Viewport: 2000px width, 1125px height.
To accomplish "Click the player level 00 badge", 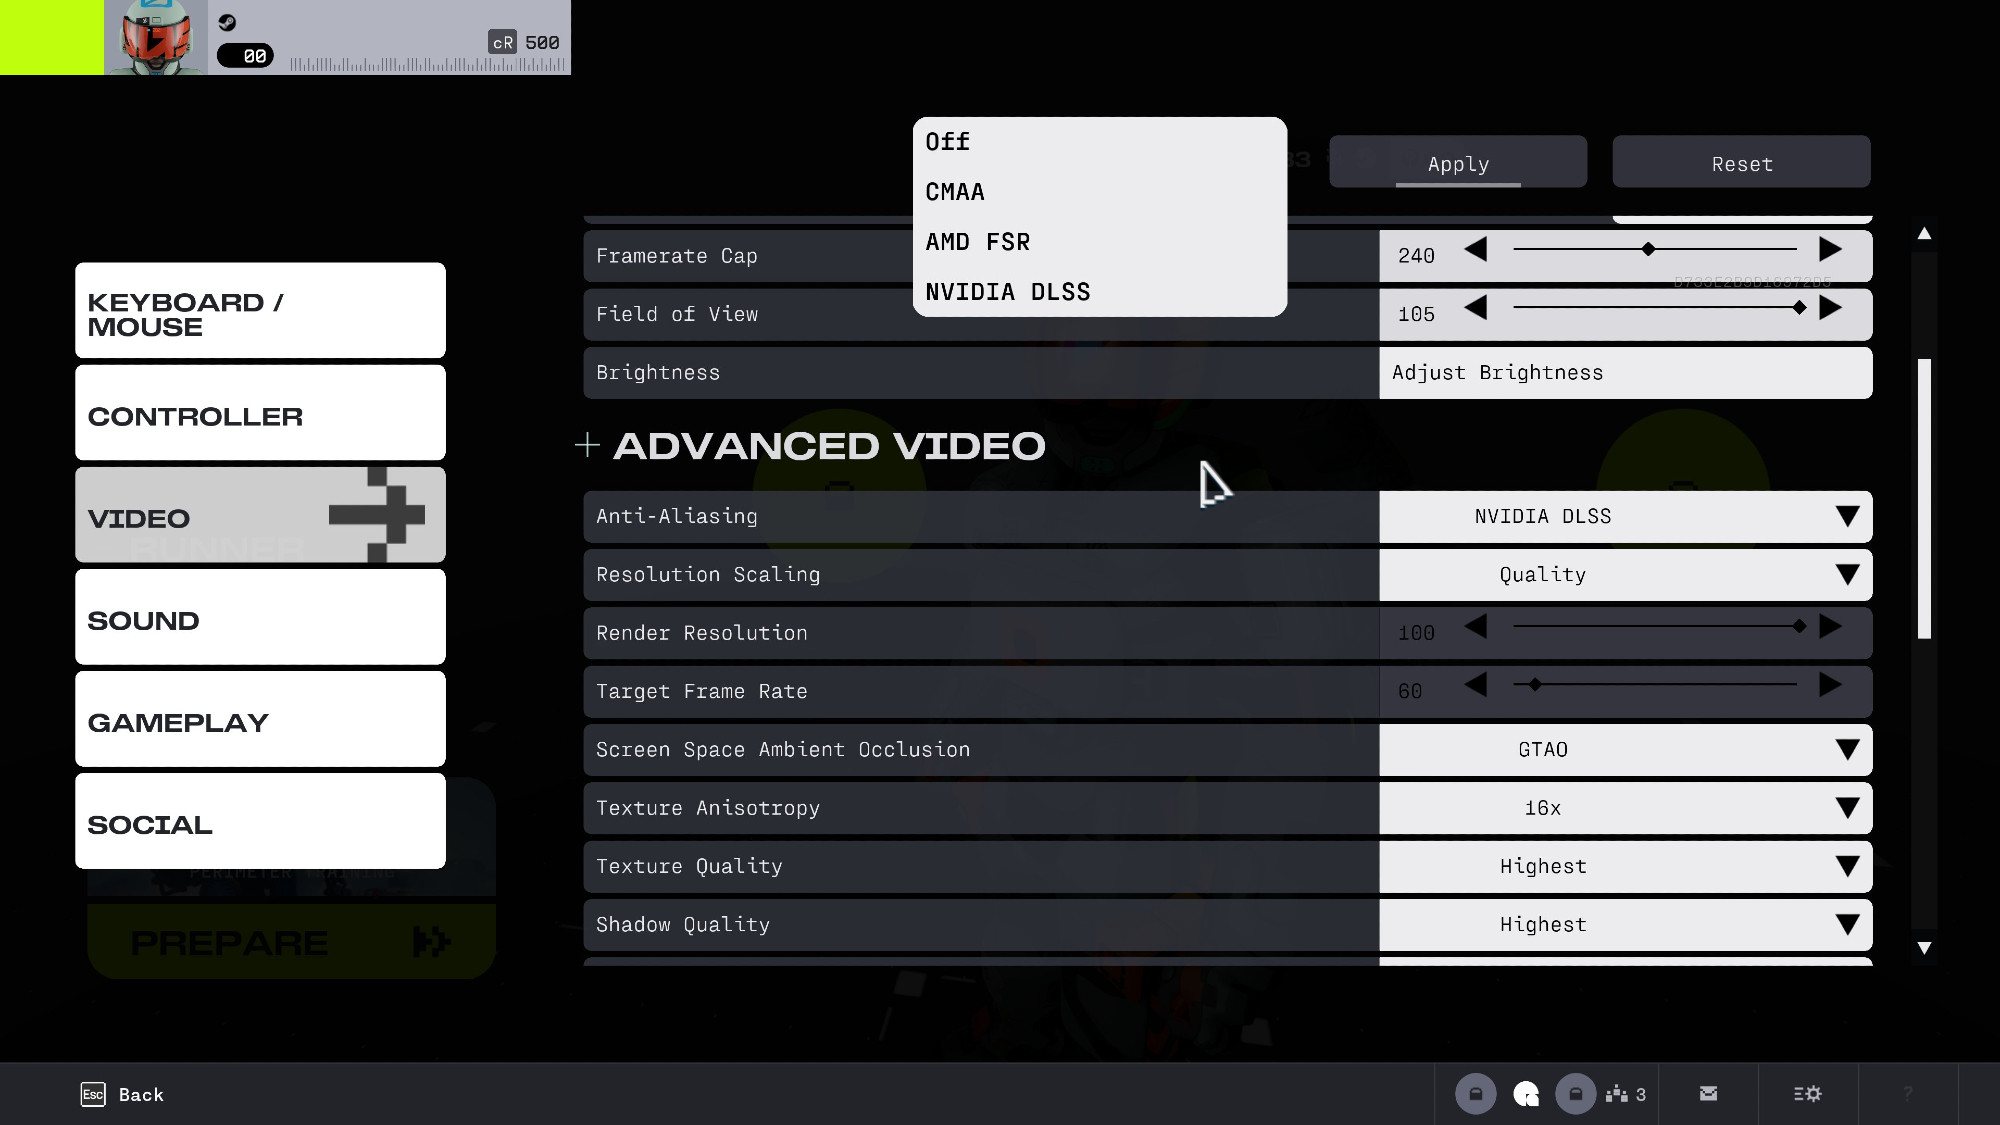I will pyautogui.click(x=246, y=56).
